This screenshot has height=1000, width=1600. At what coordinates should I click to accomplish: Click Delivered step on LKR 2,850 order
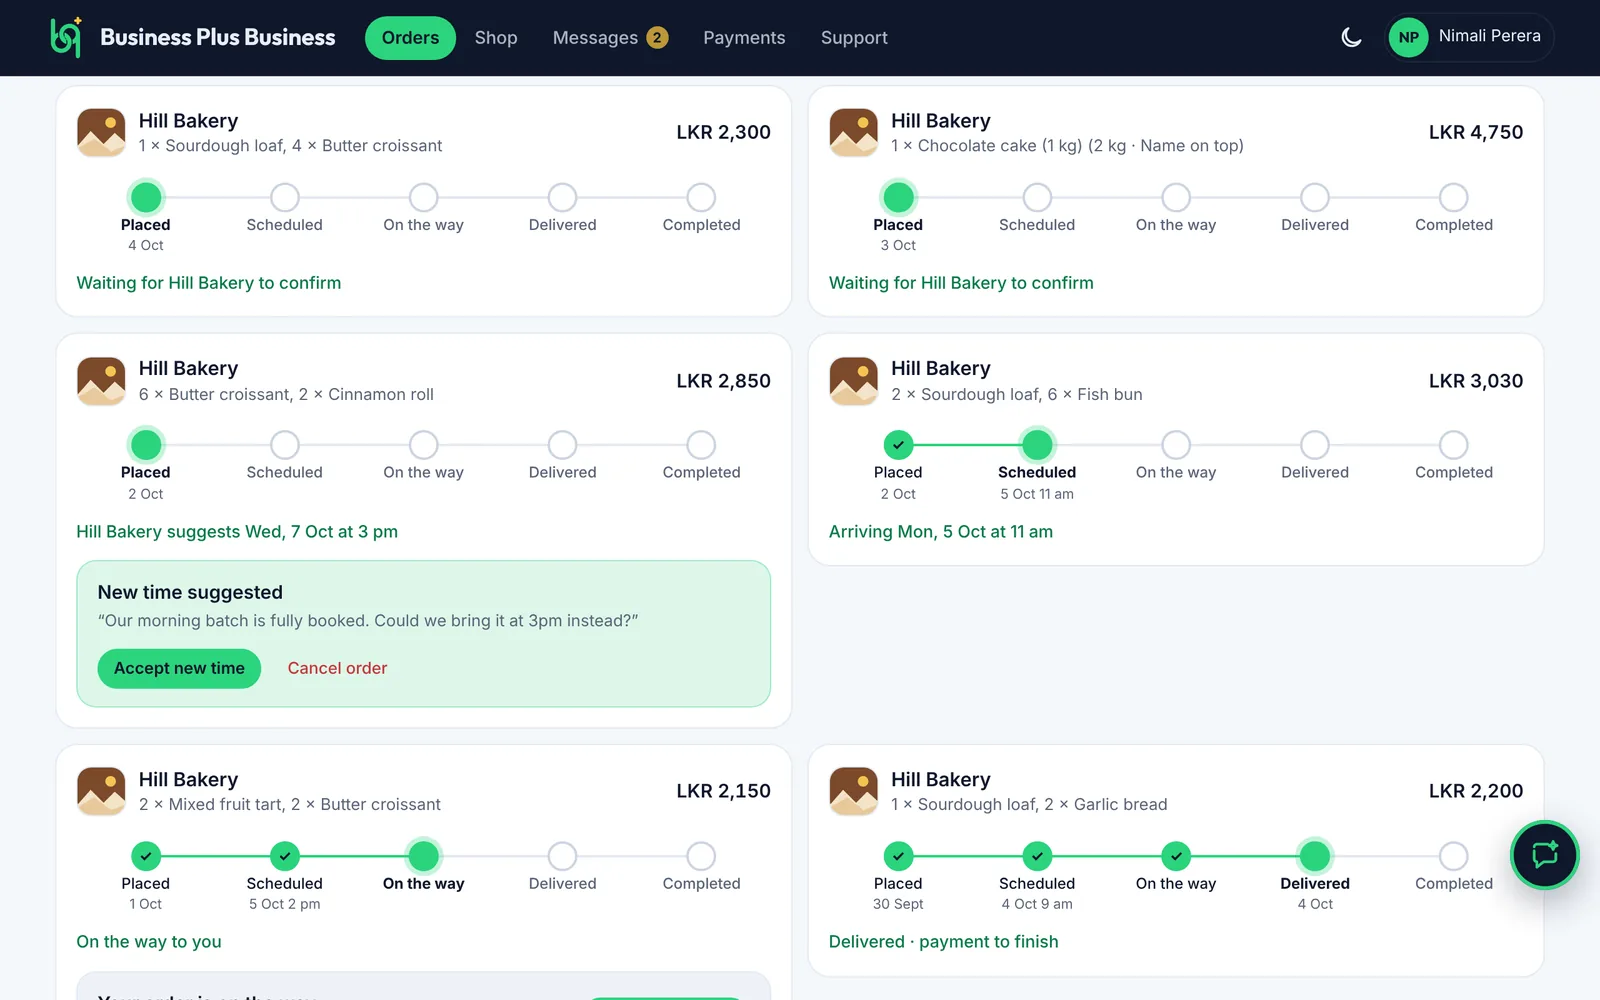click(562, 445)
